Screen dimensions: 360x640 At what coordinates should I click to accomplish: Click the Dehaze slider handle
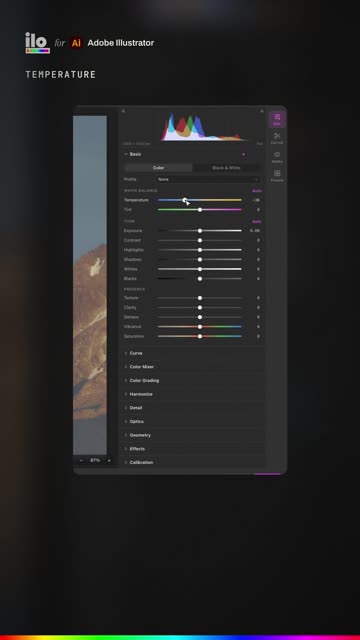(200, 317)
